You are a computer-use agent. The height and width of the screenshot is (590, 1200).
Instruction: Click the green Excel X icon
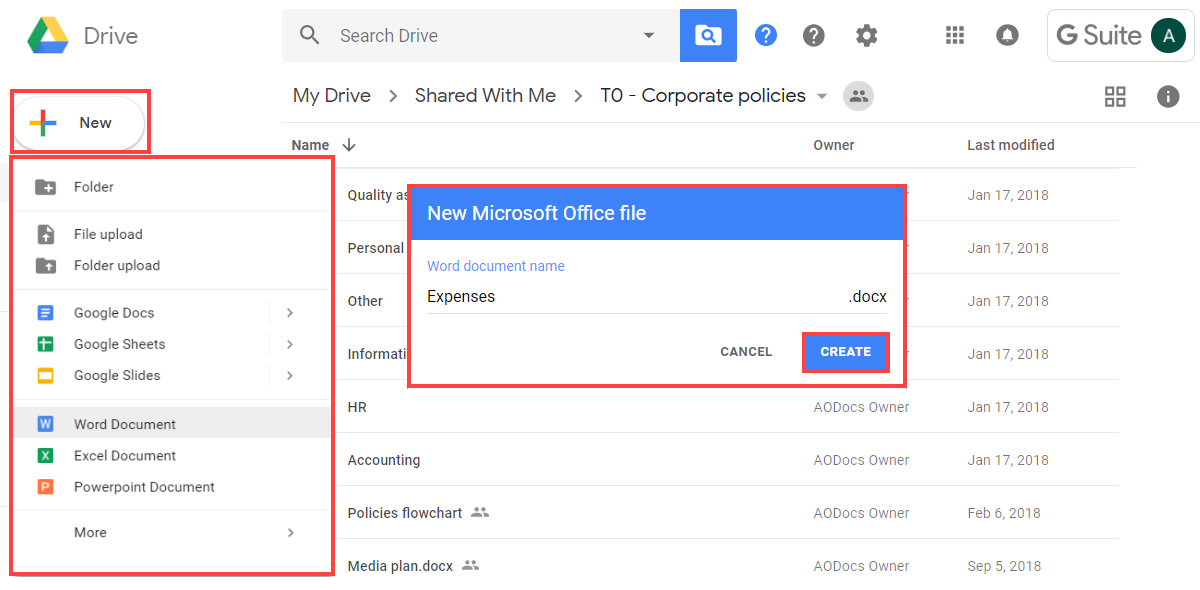point(45,455)
